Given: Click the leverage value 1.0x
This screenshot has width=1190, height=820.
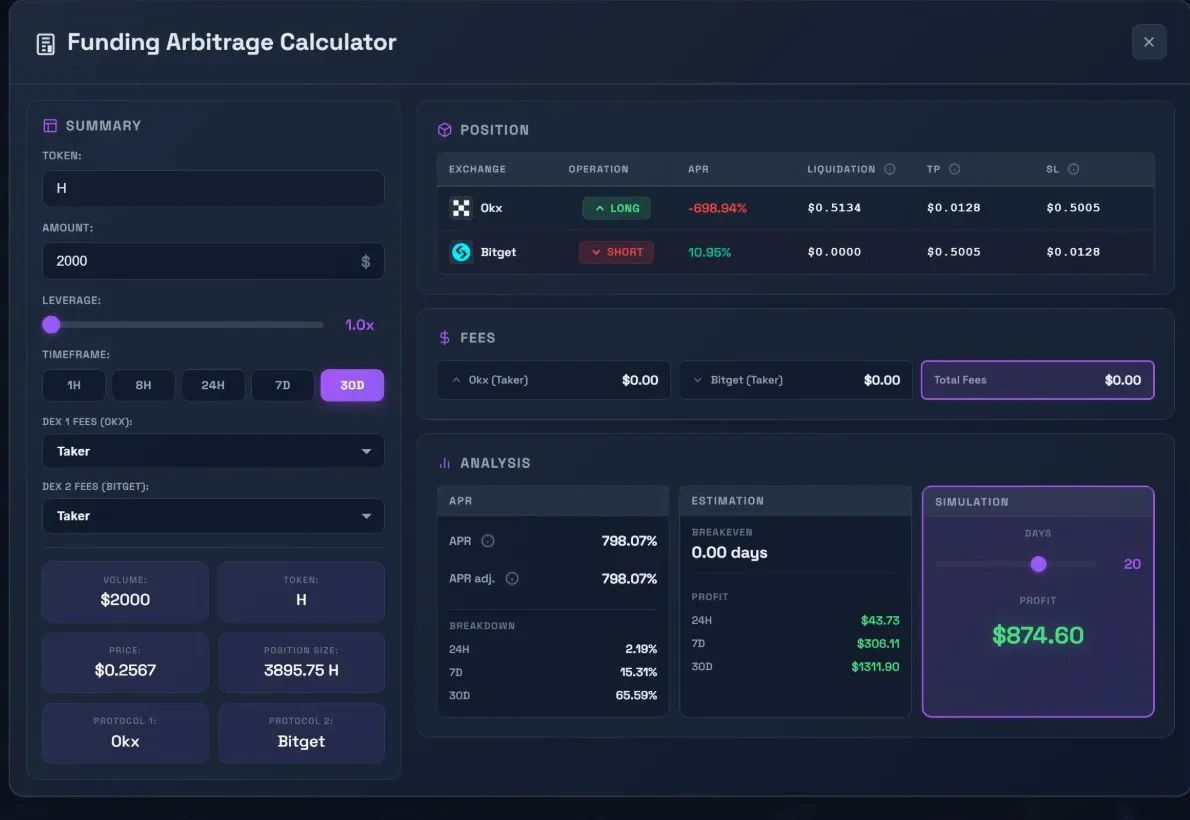Looking at the screenshot, I should (360, 325).
